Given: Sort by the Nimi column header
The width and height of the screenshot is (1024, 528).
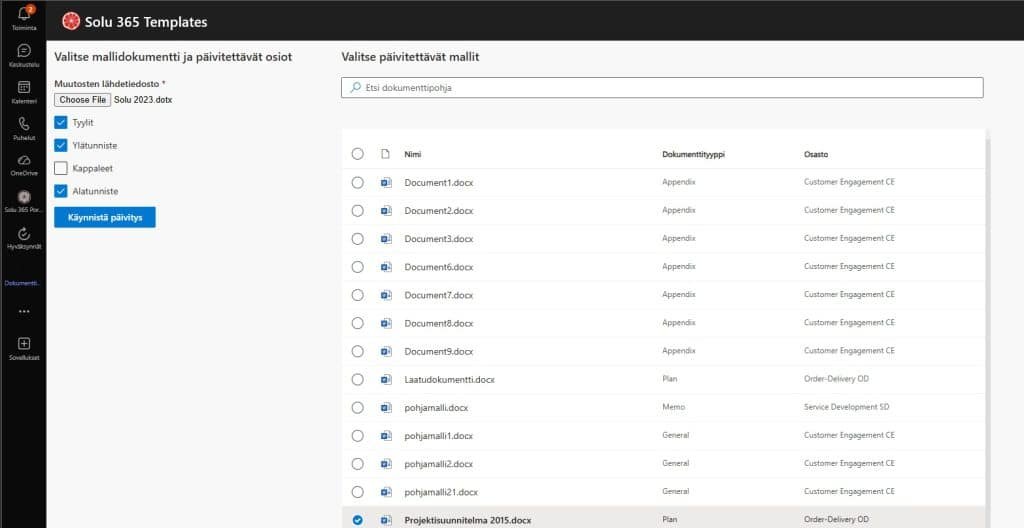Looking at the screenshot, I should click(413, 154).
